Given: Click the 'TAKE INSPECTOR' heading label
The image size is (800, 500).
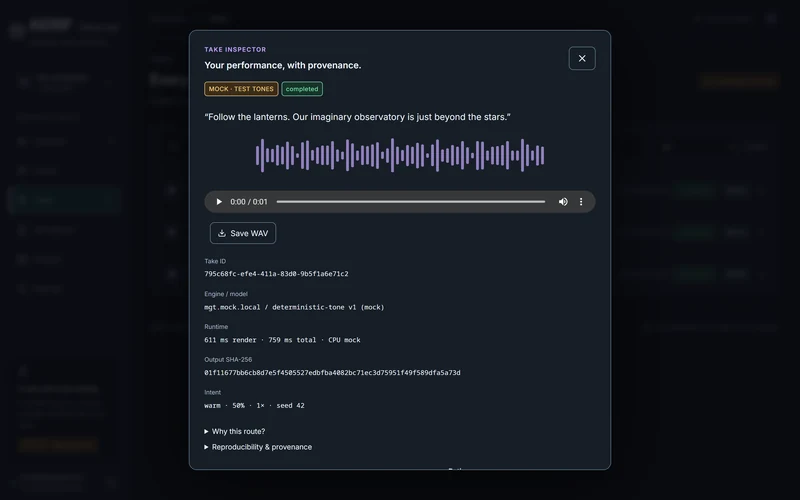Looking at the screenshot, I should (235, 49).
